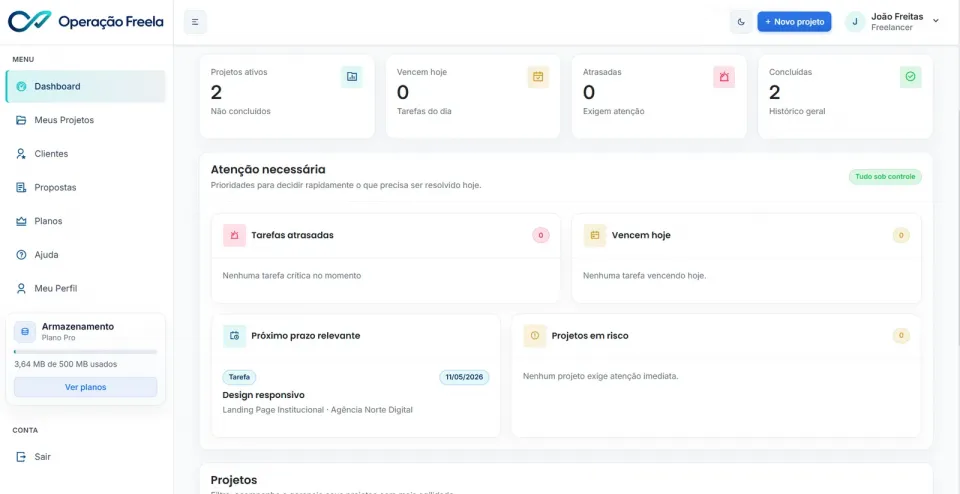Click the storage usage progress bar
The height and width of the screenshot is (494, 960).
coord(85,352)
